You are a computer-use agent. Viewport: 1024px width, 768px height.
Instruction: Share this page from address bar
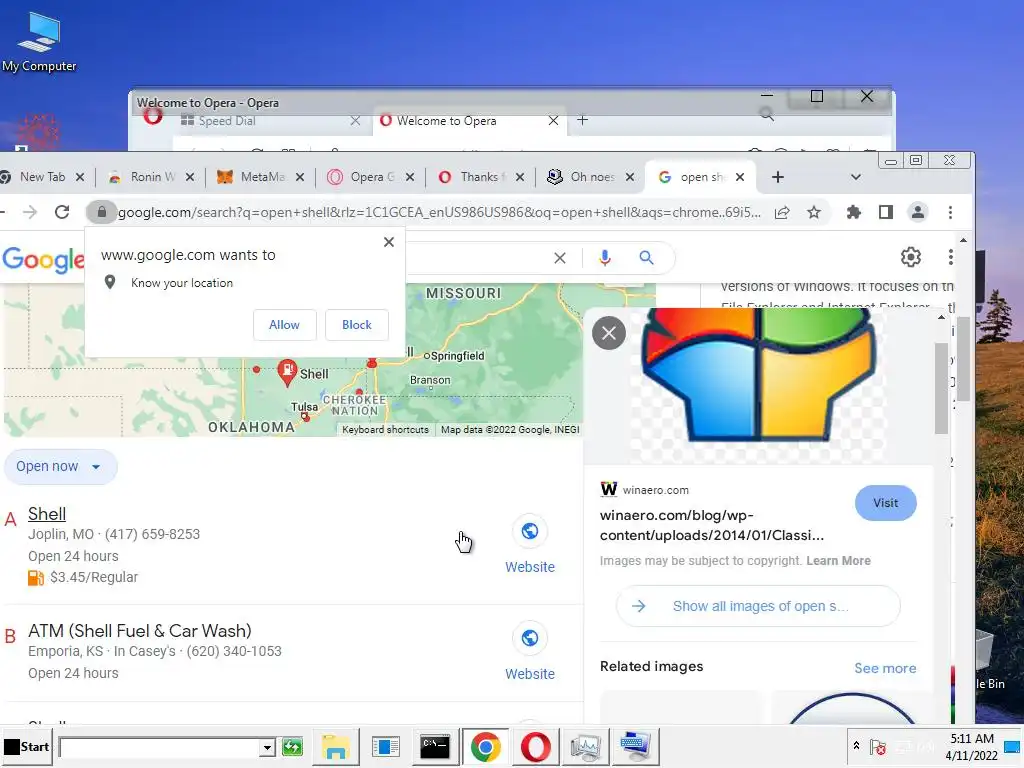pos(782,212)
